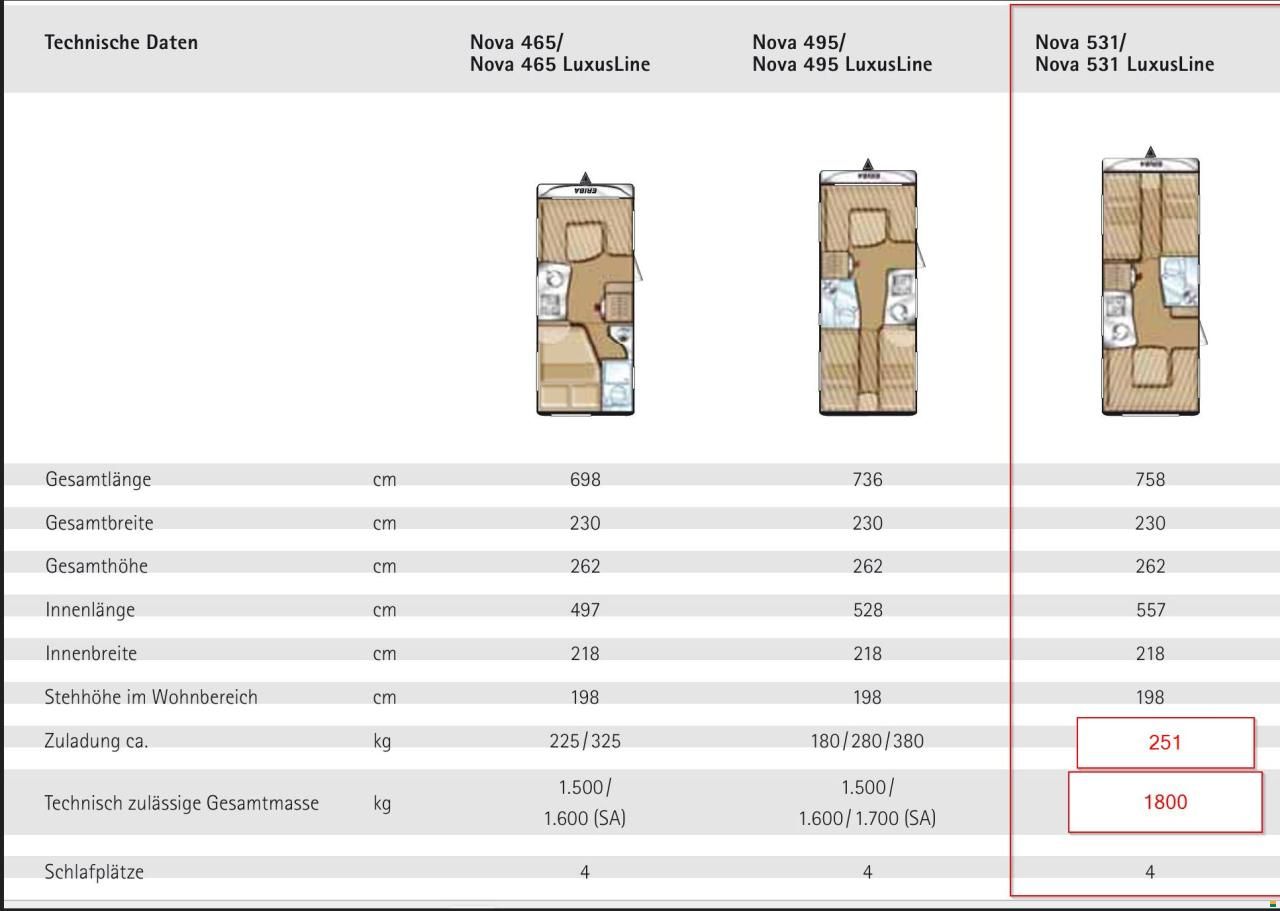Click the Gesamthöhe value 262 for Nova 495
The height and width of the screenshot is (911, 1280).
pos(867,567)
